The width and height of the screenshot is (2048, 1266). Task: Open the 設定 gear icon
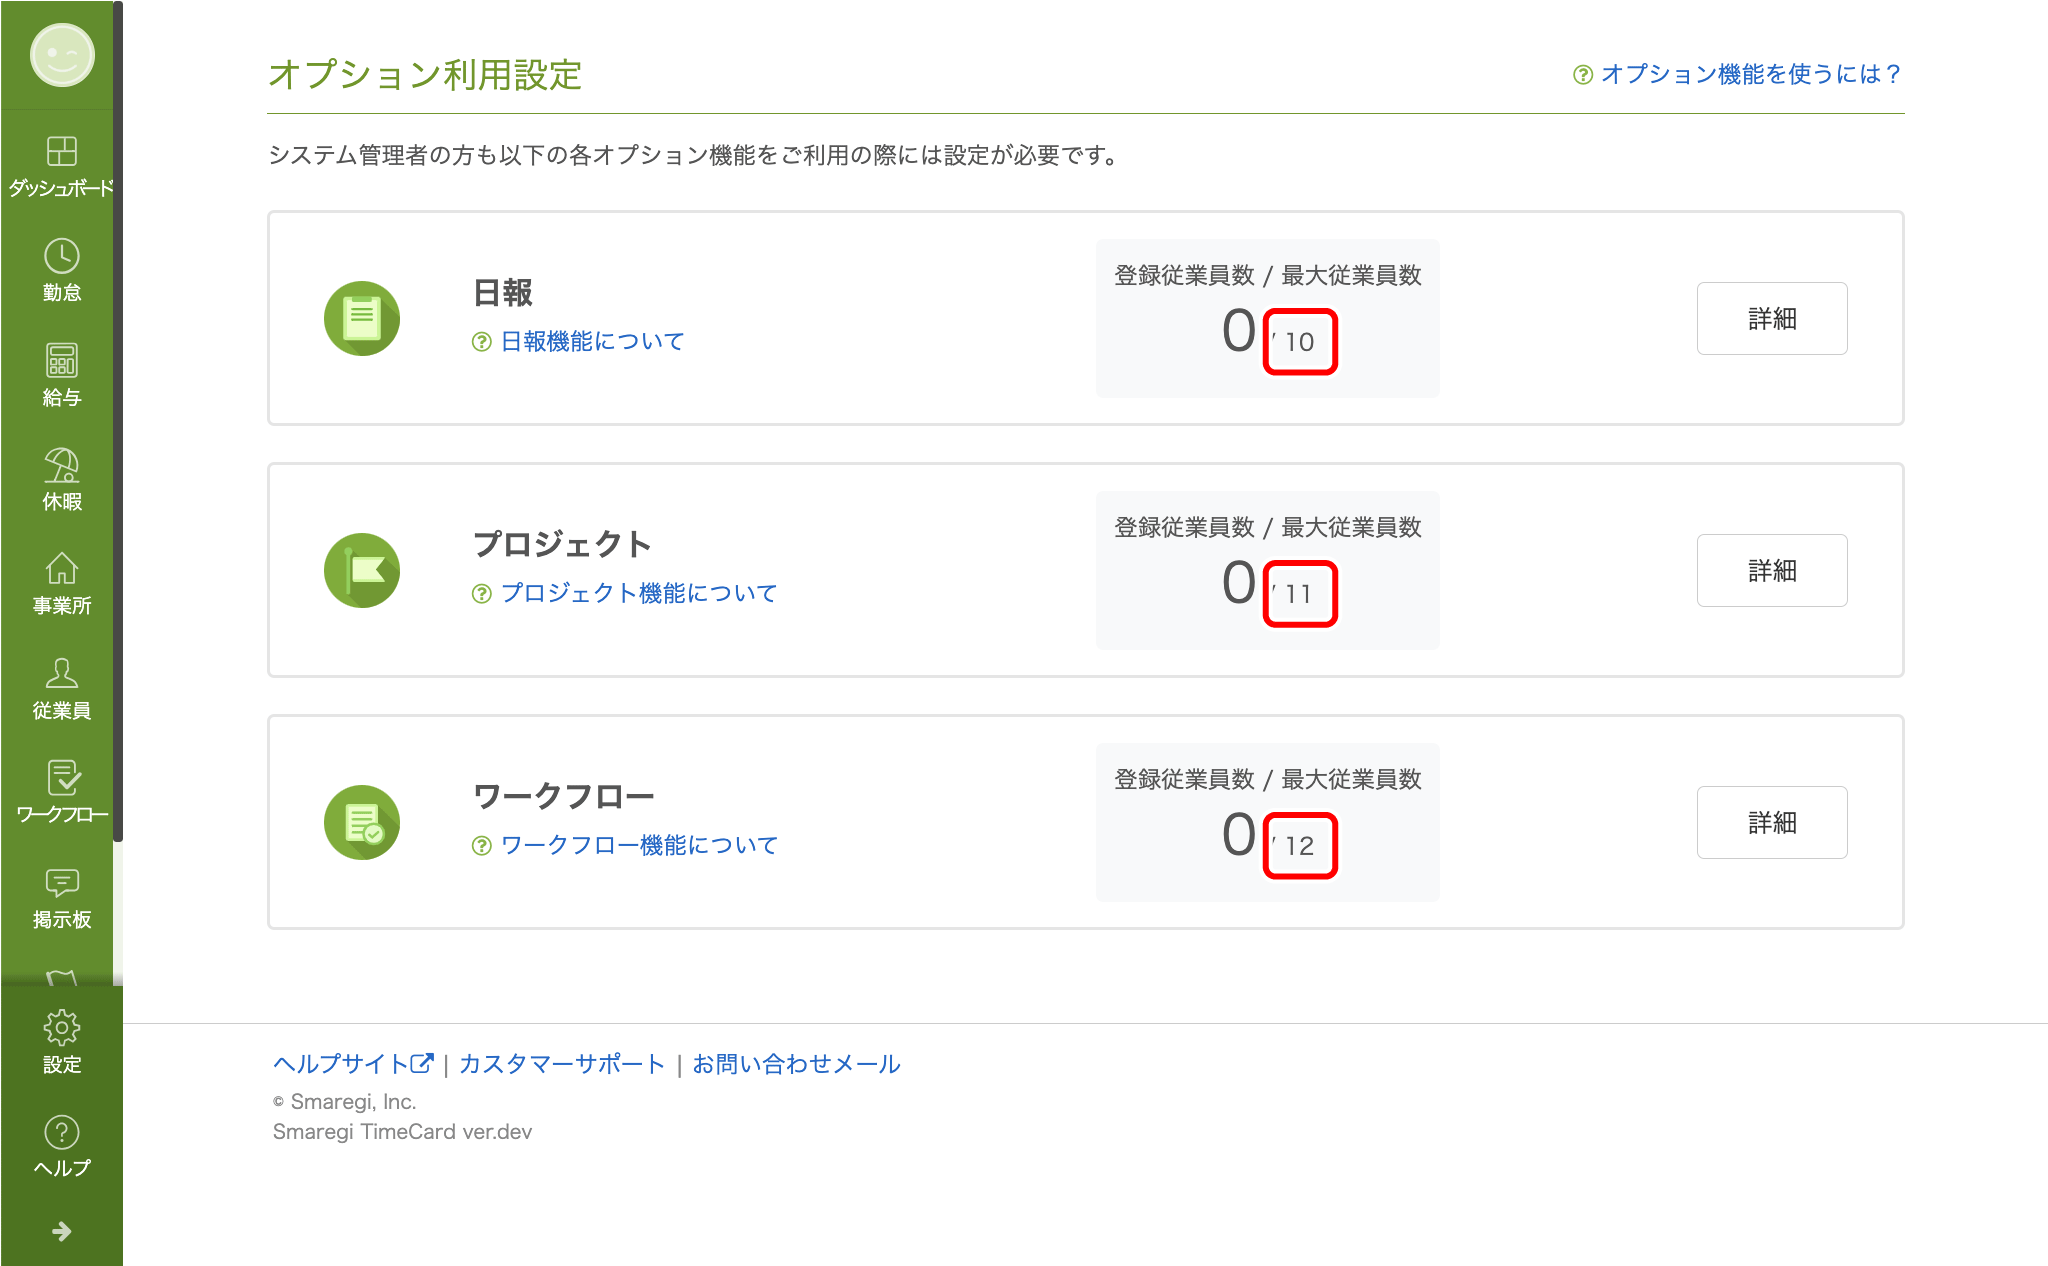(62, 1027)
